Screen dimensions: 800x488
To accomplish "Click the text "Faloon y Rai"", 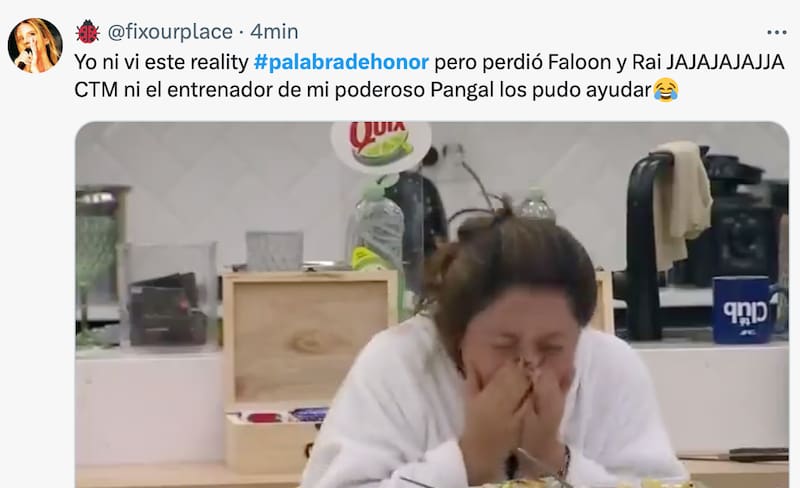I will coord(604,62).
